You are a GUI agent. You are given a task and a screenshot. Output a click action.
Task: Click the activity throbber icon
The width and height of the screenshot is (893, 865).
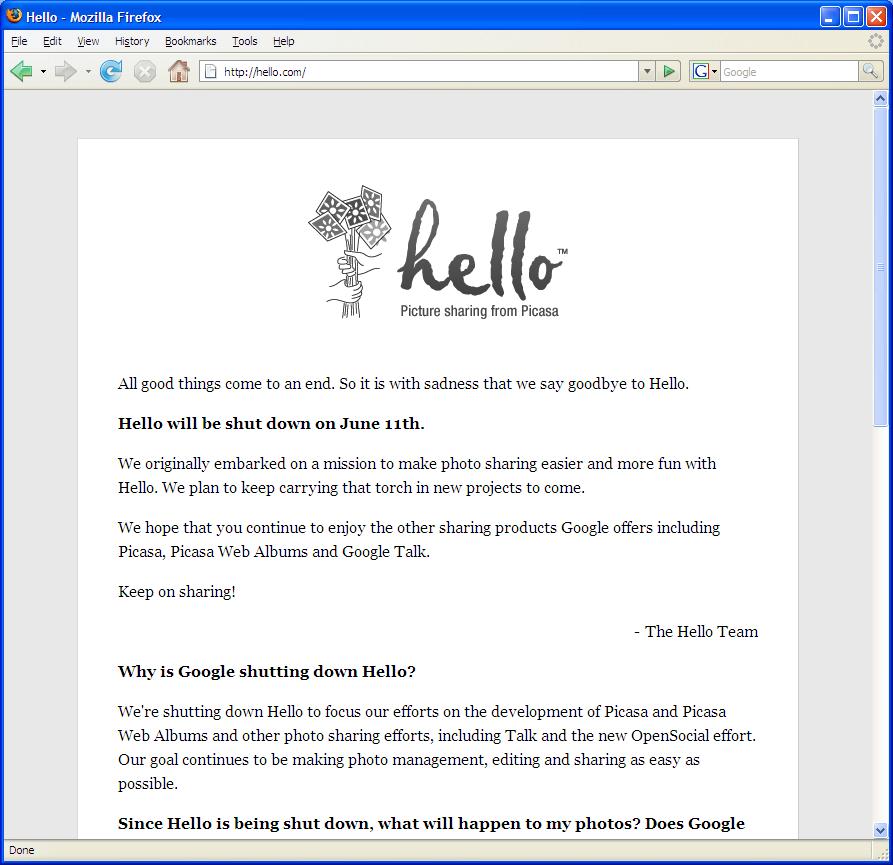[x=875, y=41]
